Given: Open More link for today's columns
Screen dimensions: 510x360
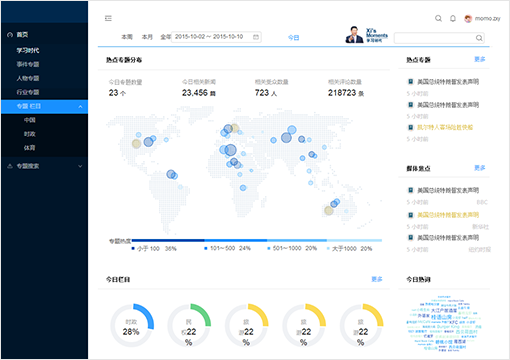Looking at the screenshot, I should click(377, 279).
